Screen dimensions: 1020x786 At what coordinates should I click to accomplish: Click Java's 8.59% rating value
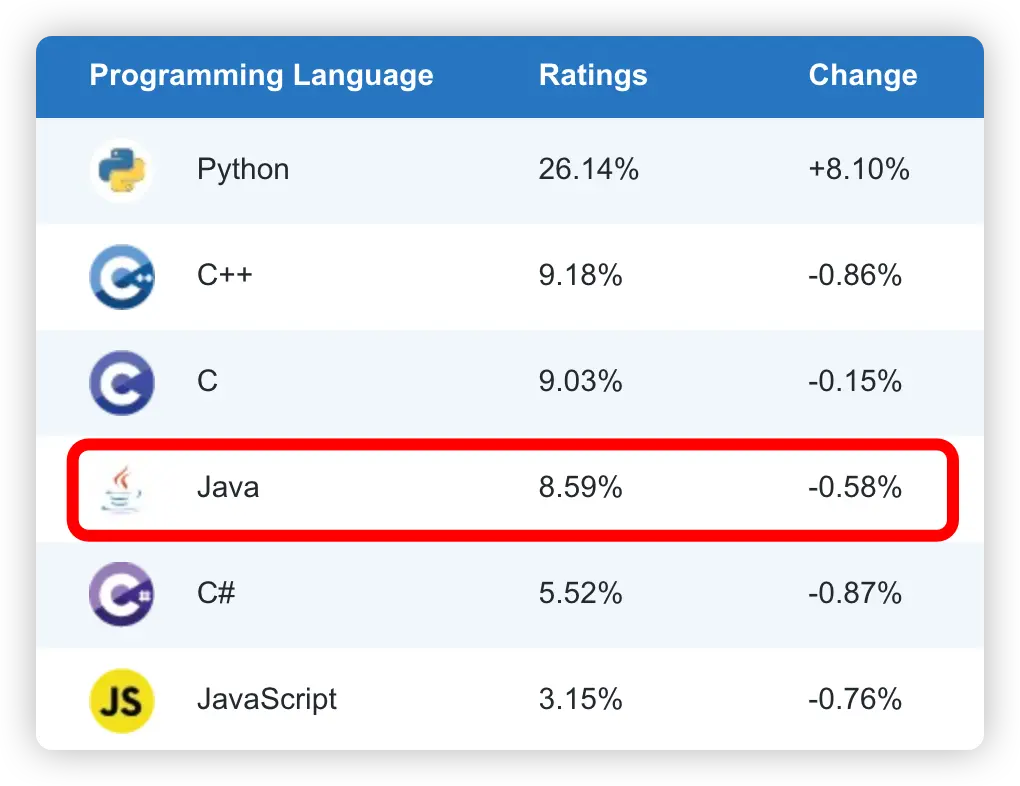coord(580,488)
